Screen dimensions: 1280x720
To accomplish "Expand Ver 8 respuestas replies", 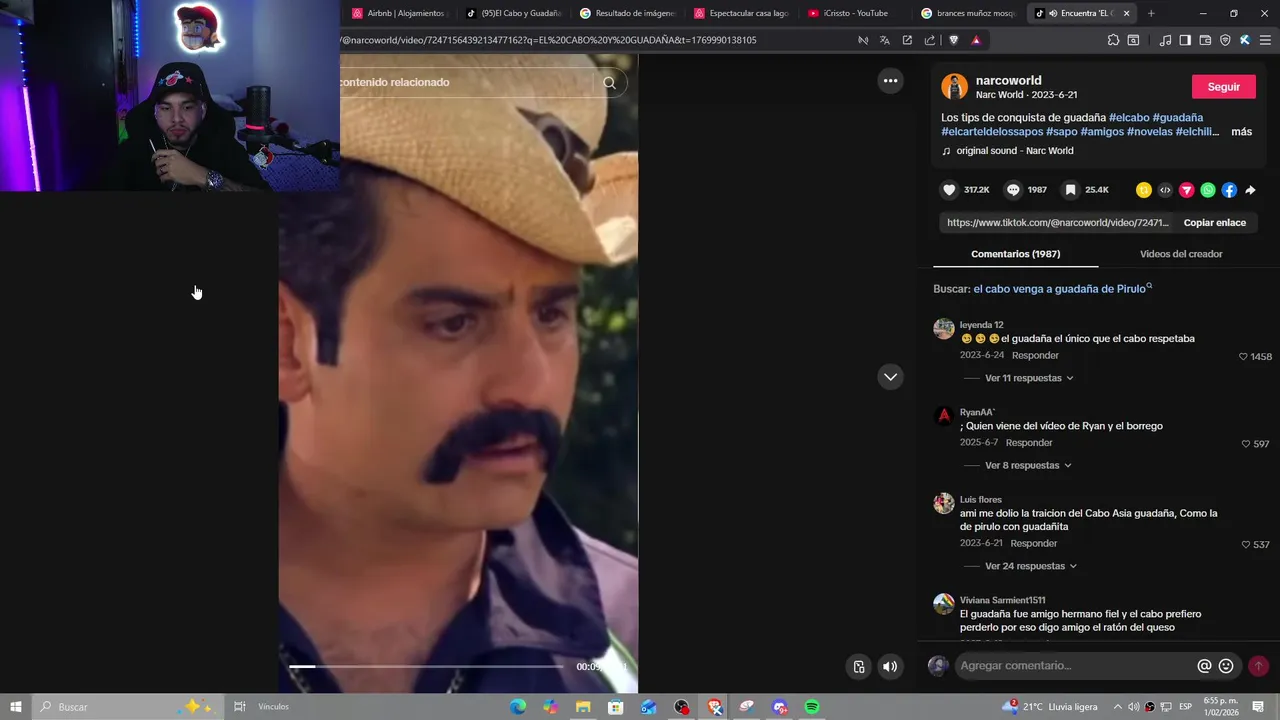I will click(1028, 466).
